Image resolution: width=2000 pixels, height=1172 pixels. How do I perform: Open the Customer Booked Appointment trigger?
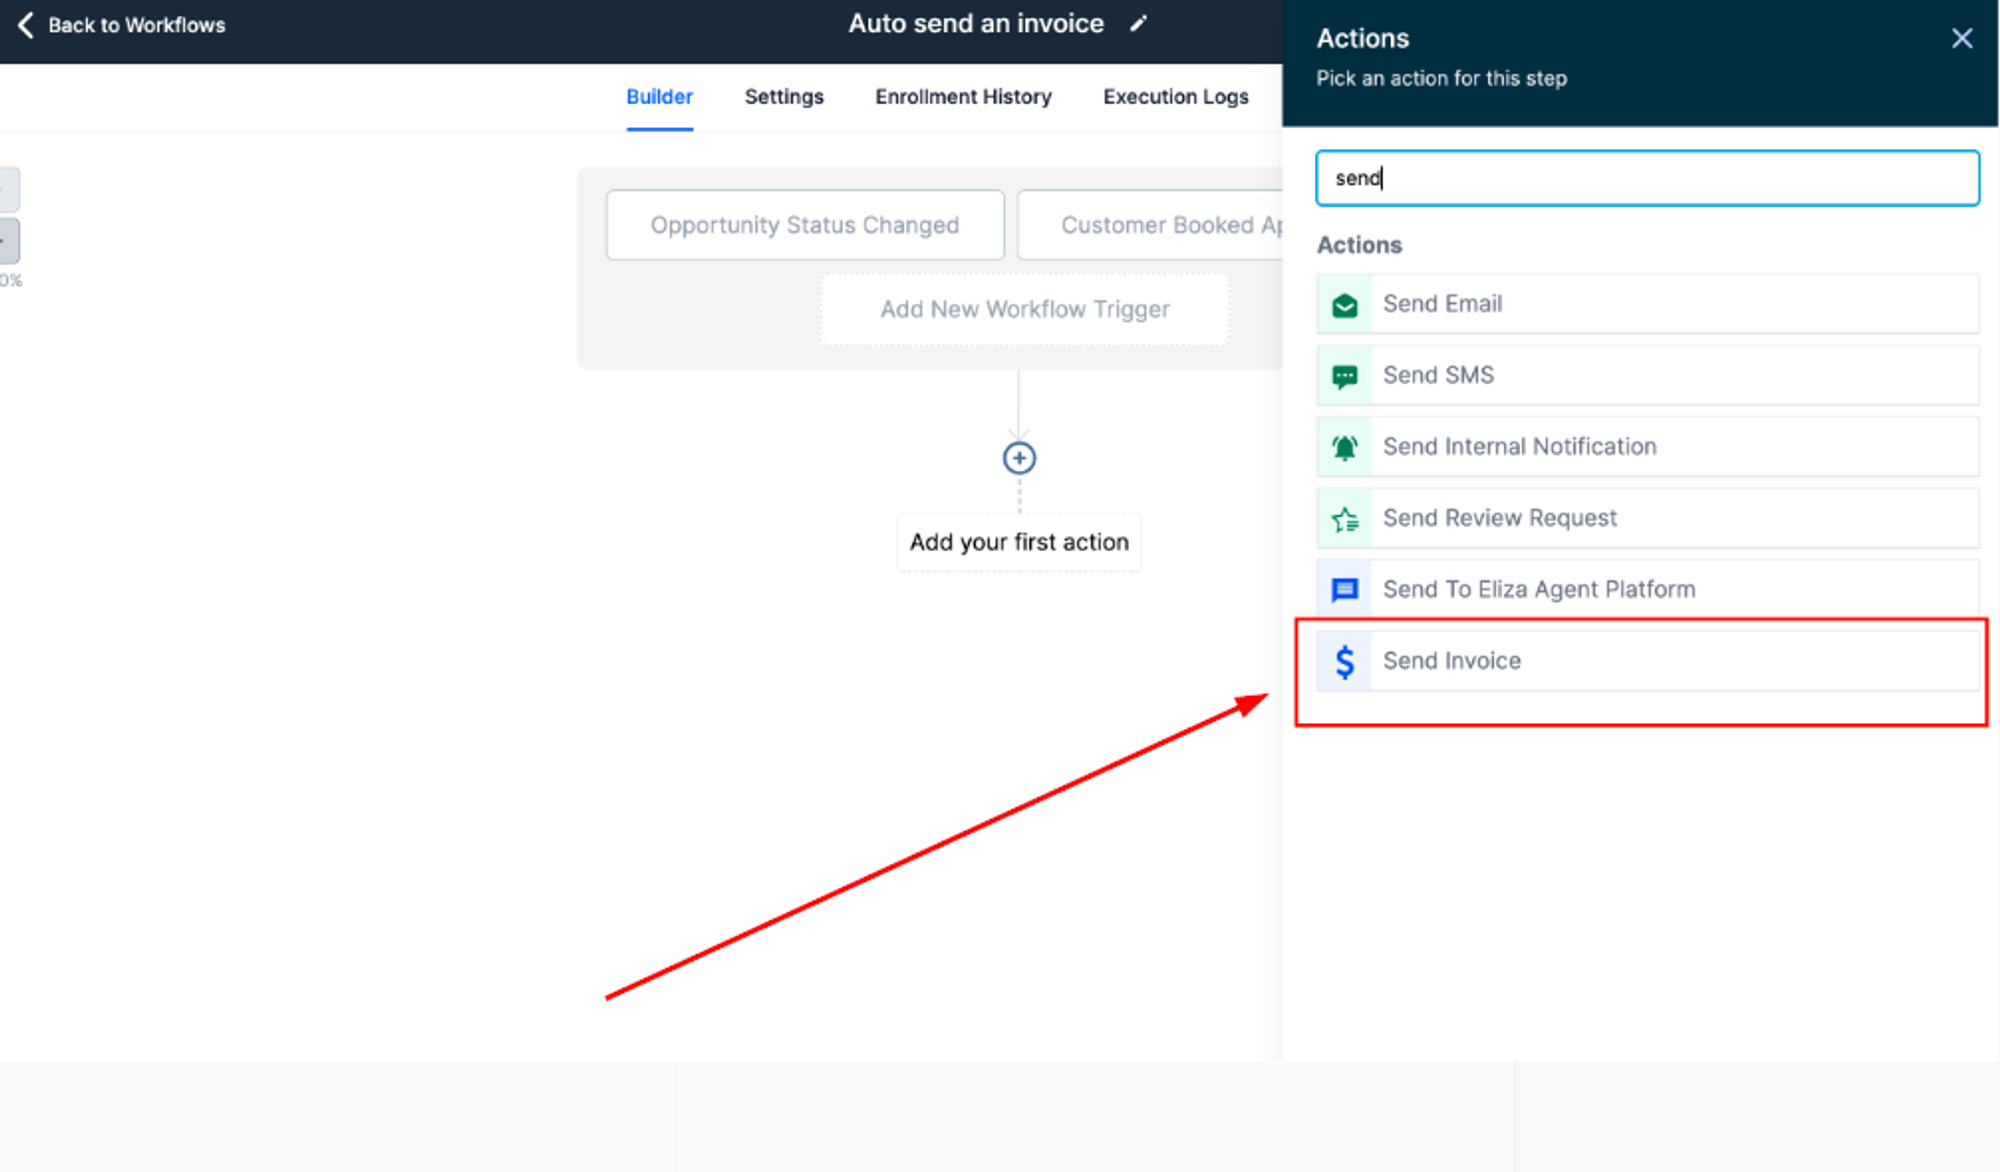click(1151, 225)
